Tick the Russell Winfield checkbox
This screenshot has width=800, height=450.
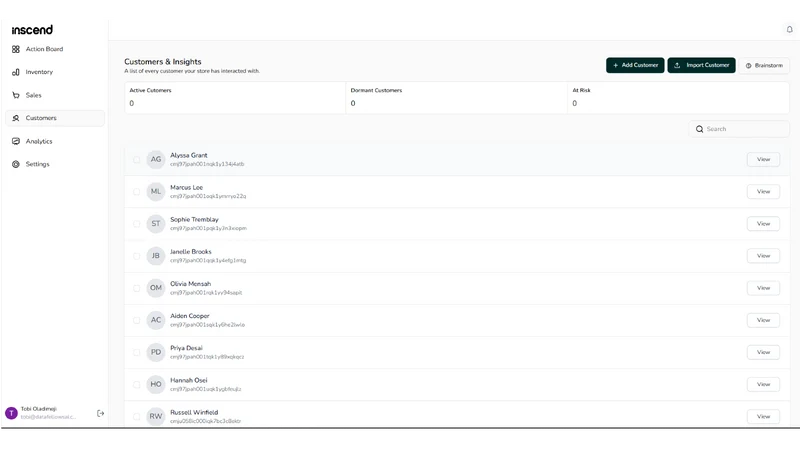pyautogui.click(x=136, y=417)
